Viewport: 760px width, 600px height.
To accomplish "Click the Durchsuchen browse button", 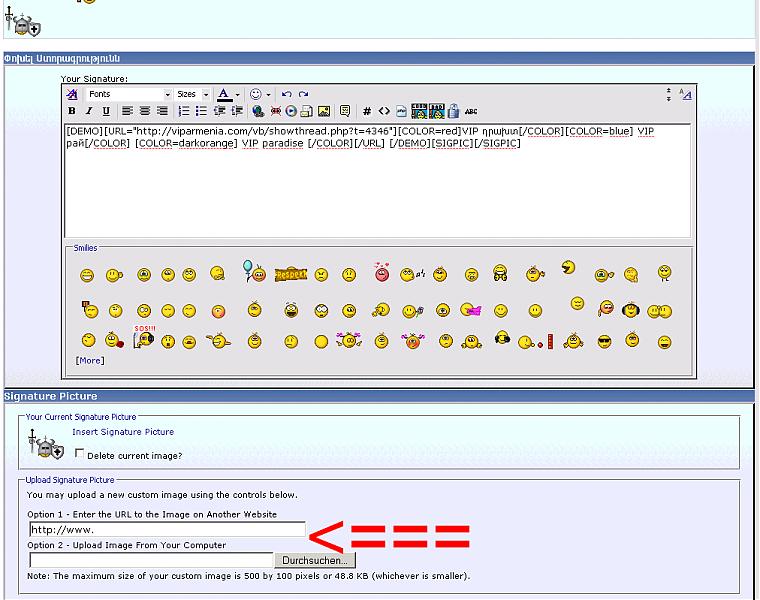I will click(313, 561).
